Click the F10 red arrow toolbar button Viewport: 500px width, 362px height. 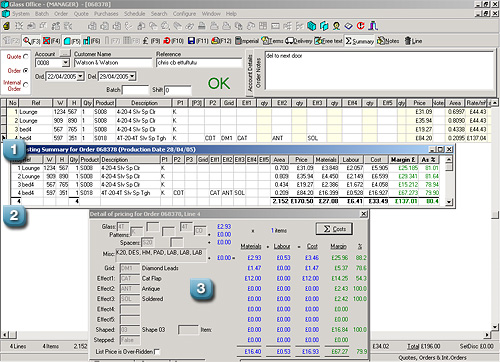174,41
